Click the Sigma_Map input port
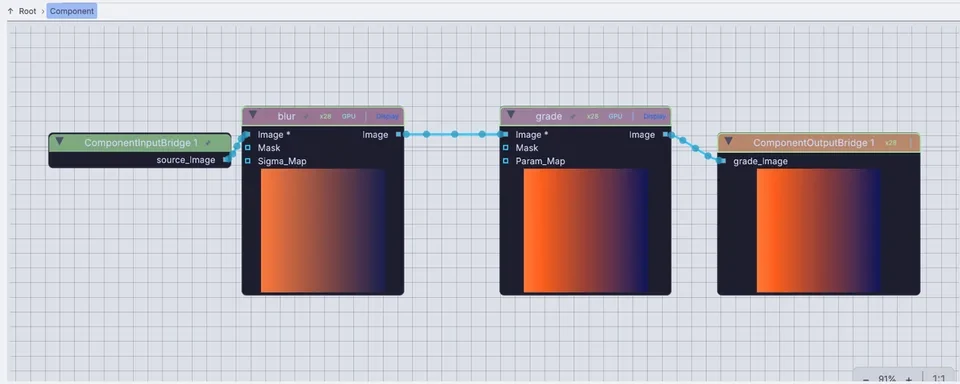960x384 pixels. [x=247, y=161]
